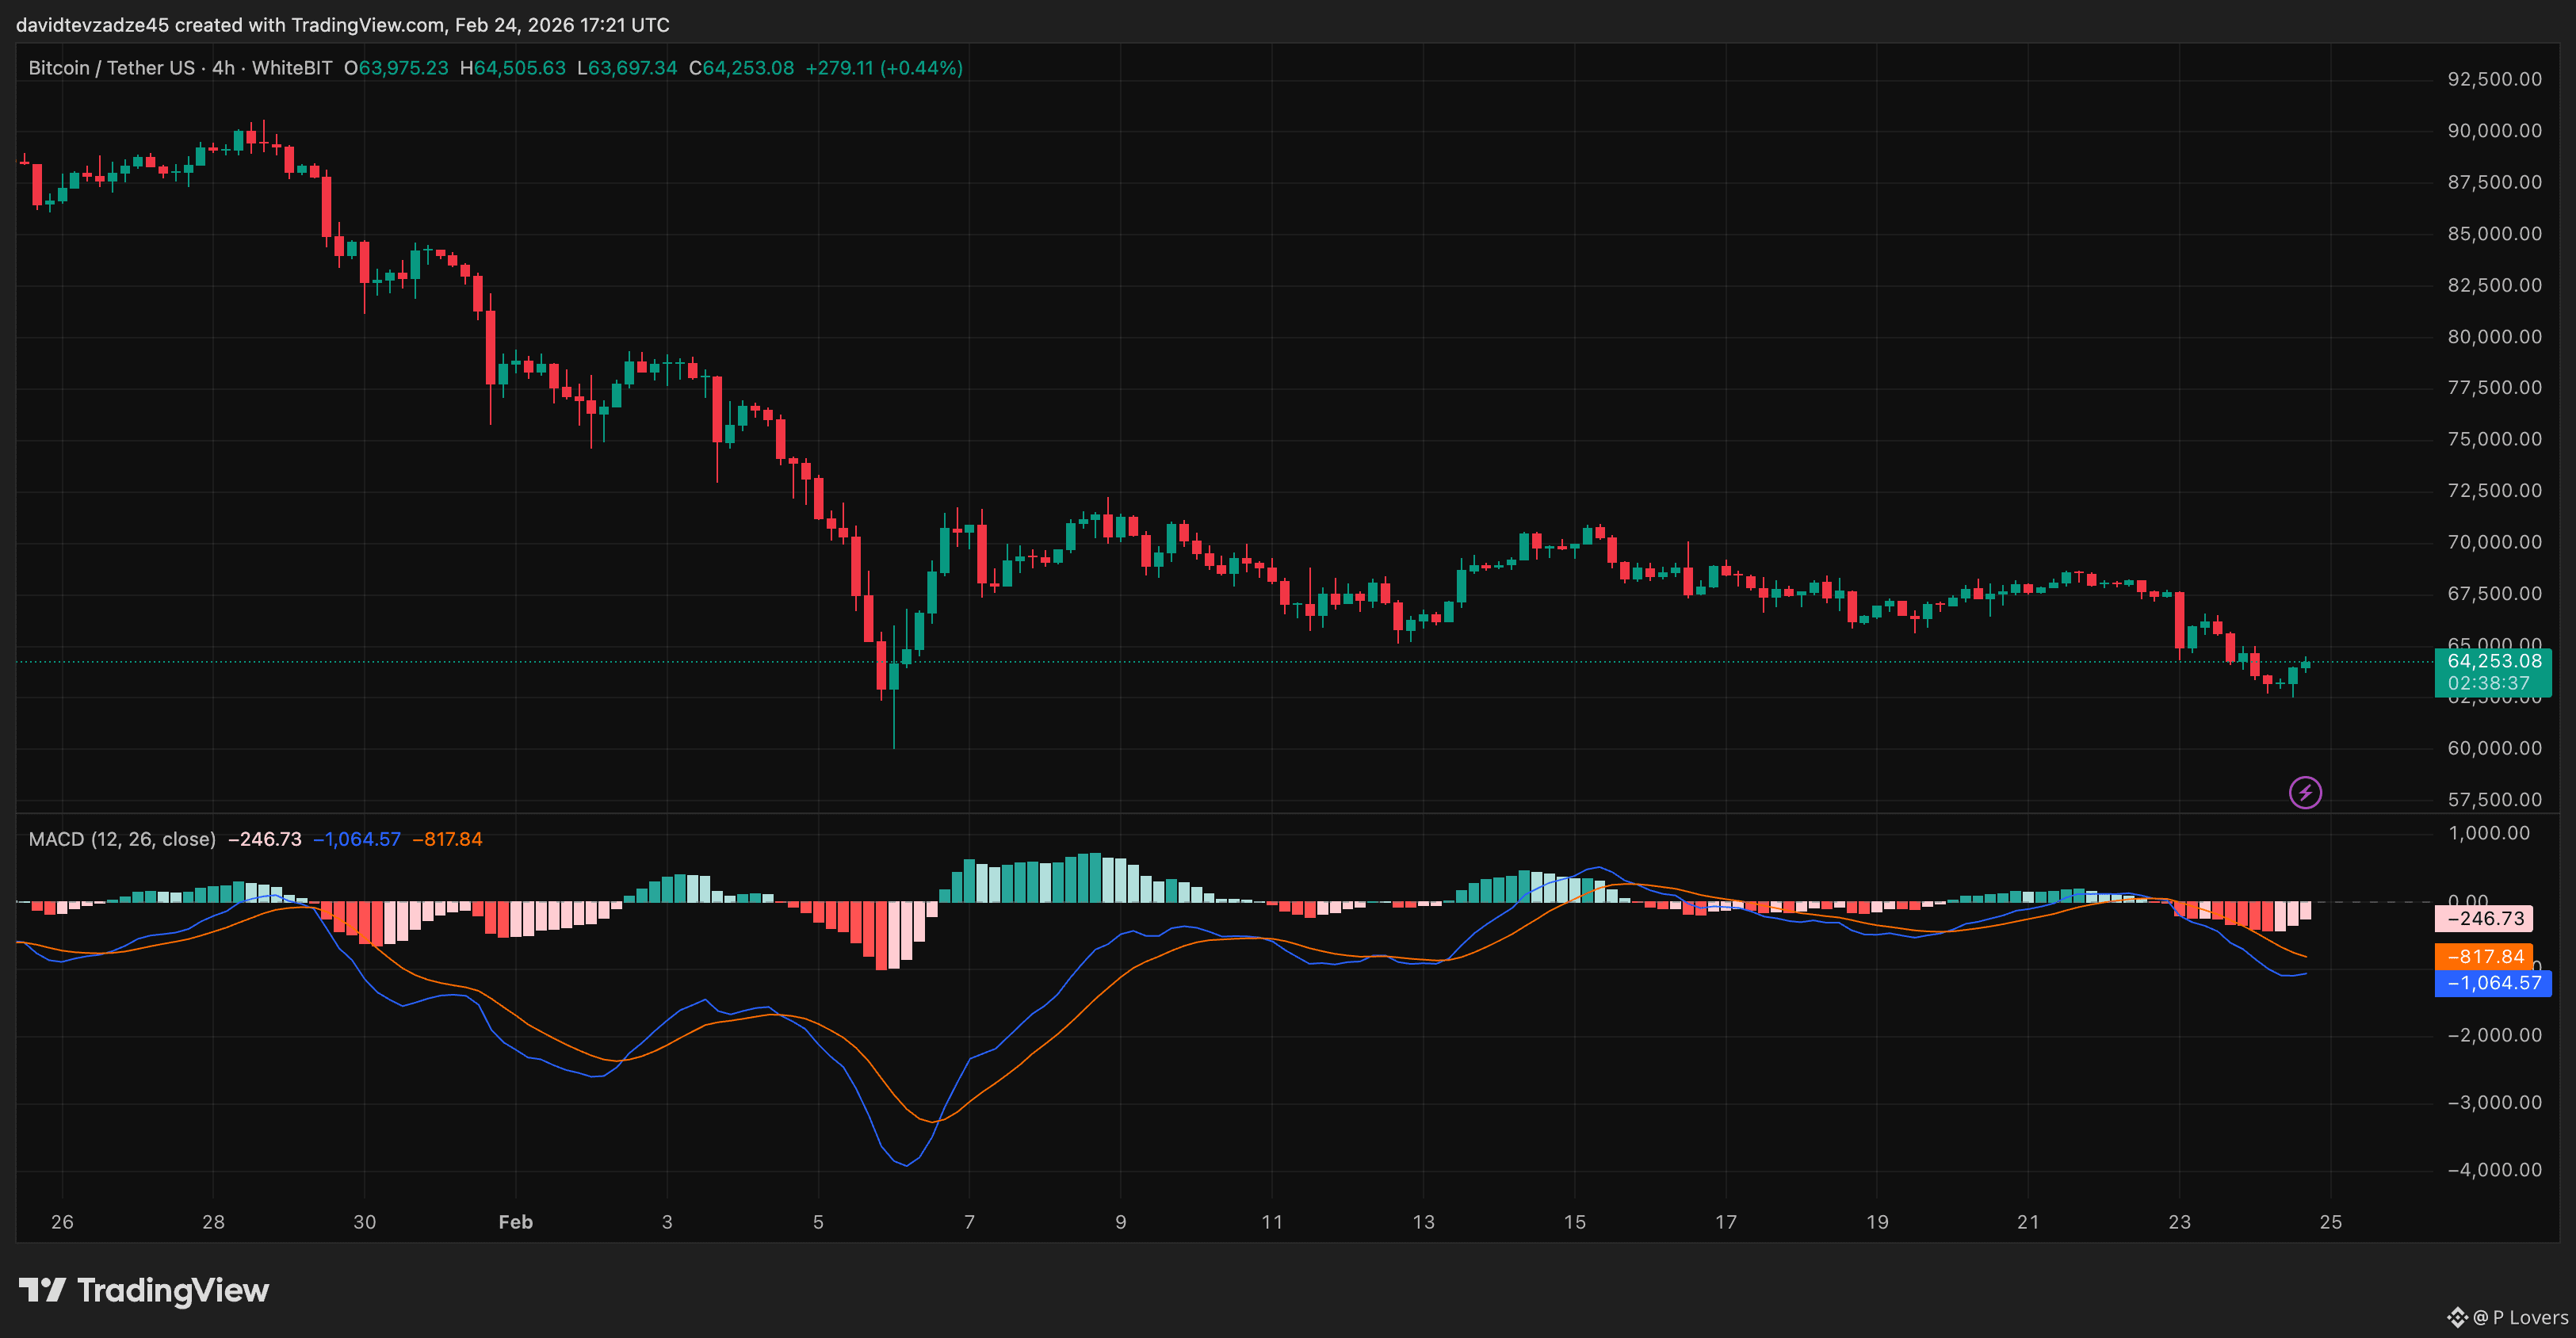Click the 60,000.00 price axis label
This screenshot has width=2576, height=1338.
click(2494, 748)
